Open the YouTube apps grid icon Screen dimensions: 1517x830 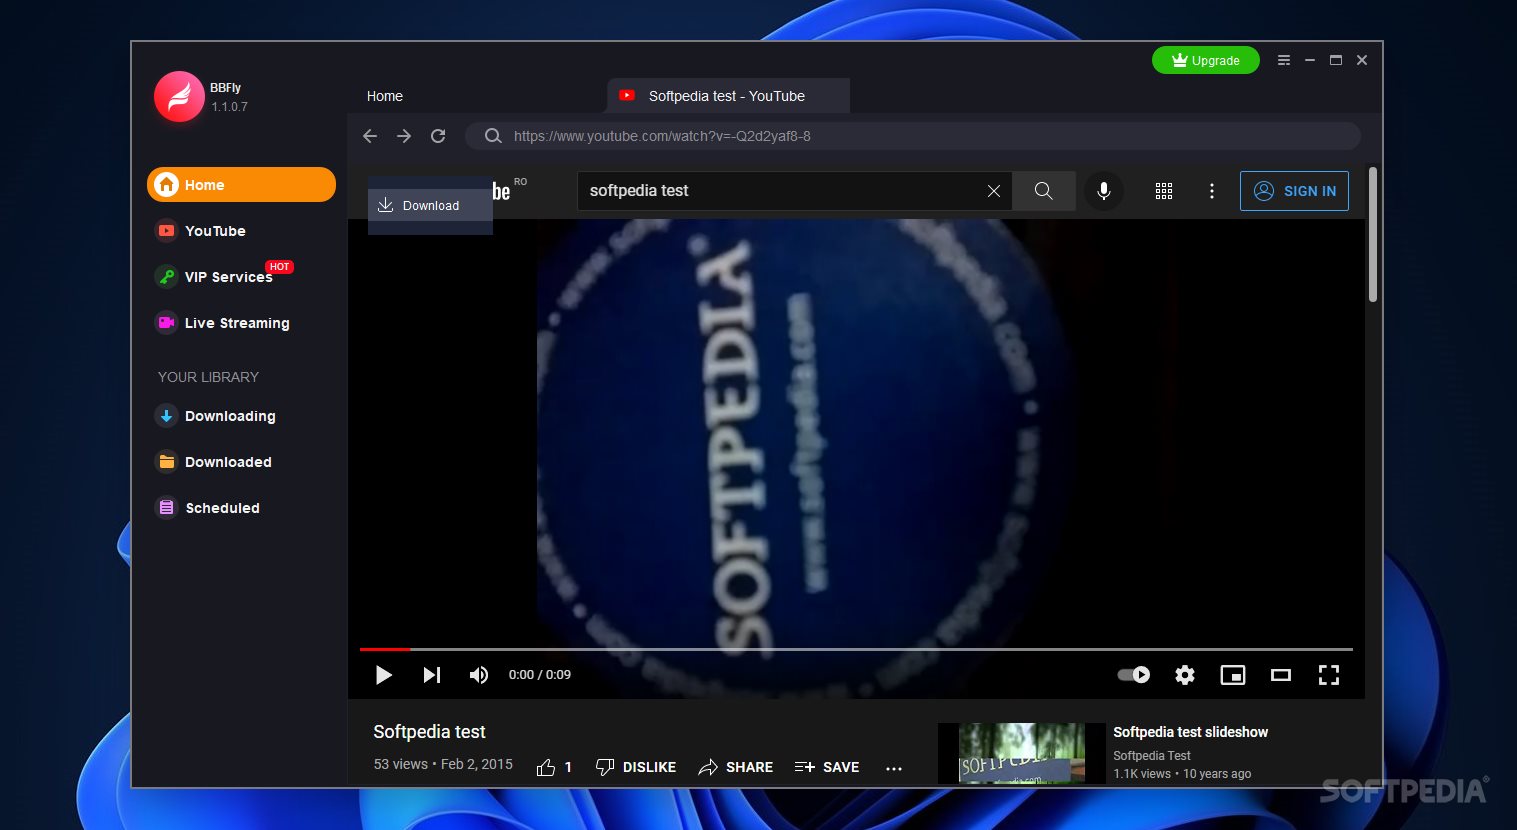coord(1164,191)
